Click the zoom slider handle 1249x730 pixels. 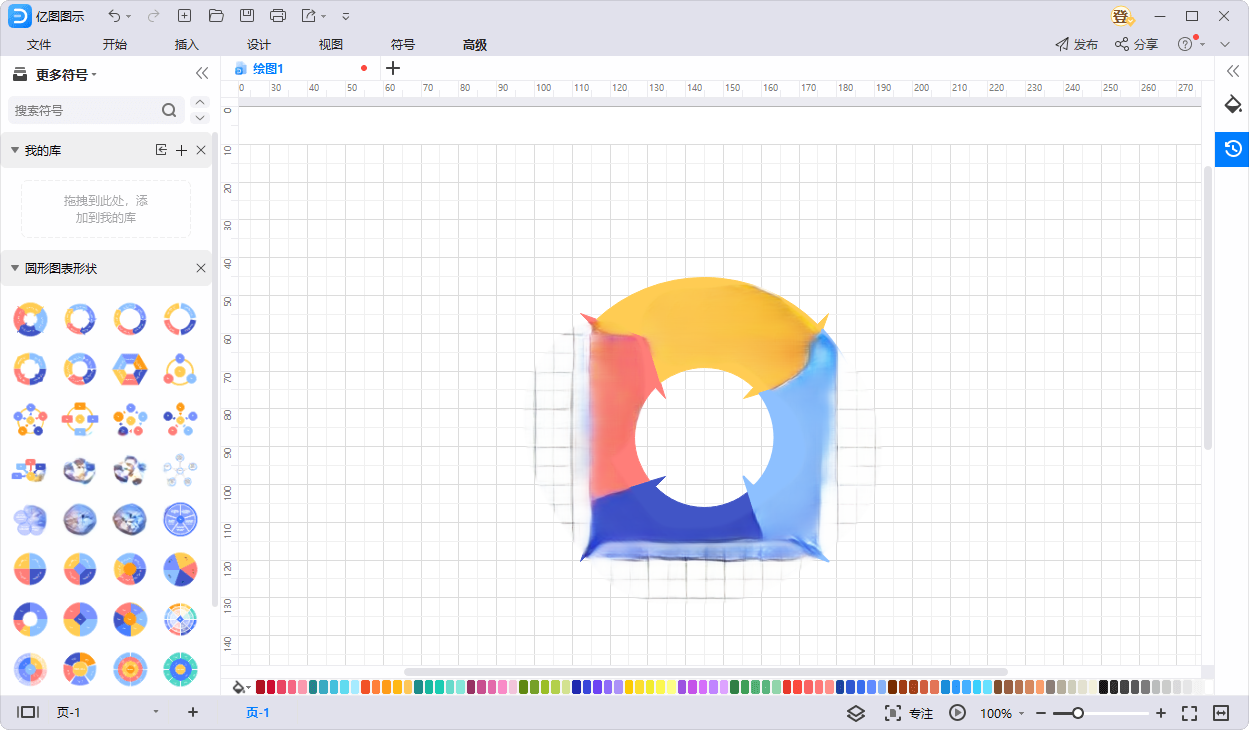click(1077, 713)
